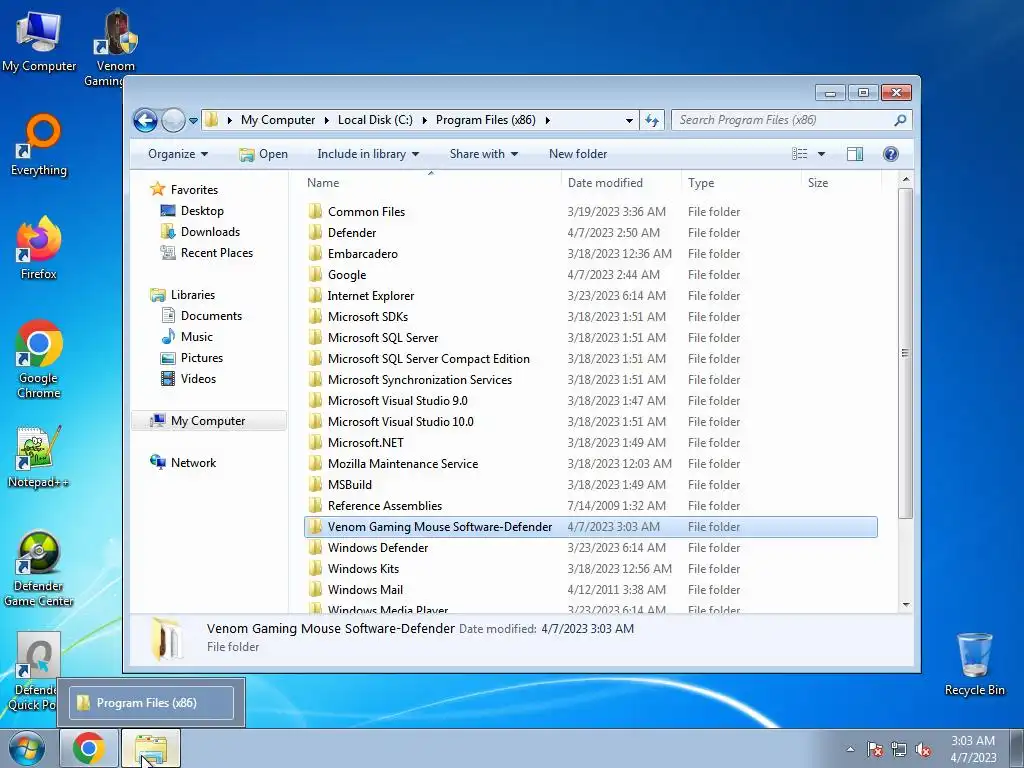Screen dimensions: 1024x768
Task: Select the MSBuild folder
Action: pos(590,485)
